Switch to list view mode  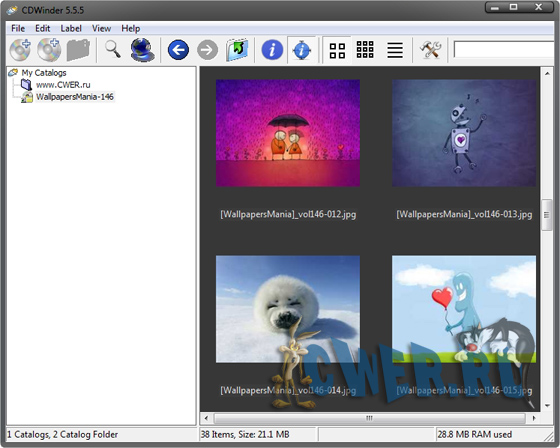coord(395,50)
